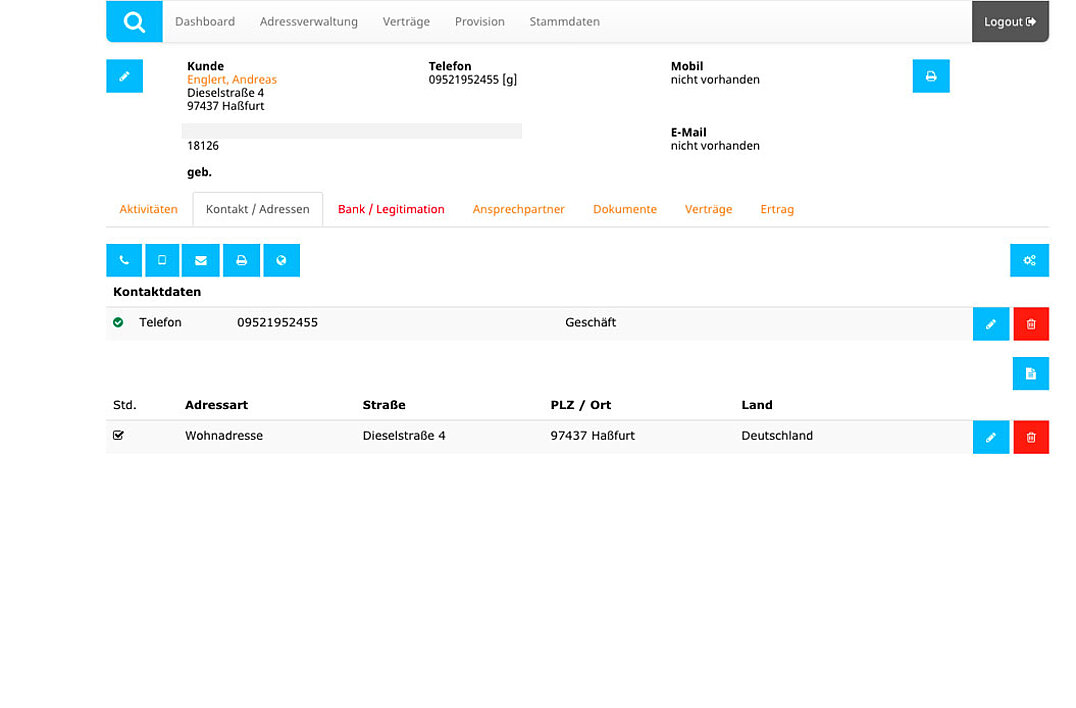This screenshot has height=708, width=1076.
Task: Click the 97437 Haßfurt cell in address table
Action: coord(593,436)
